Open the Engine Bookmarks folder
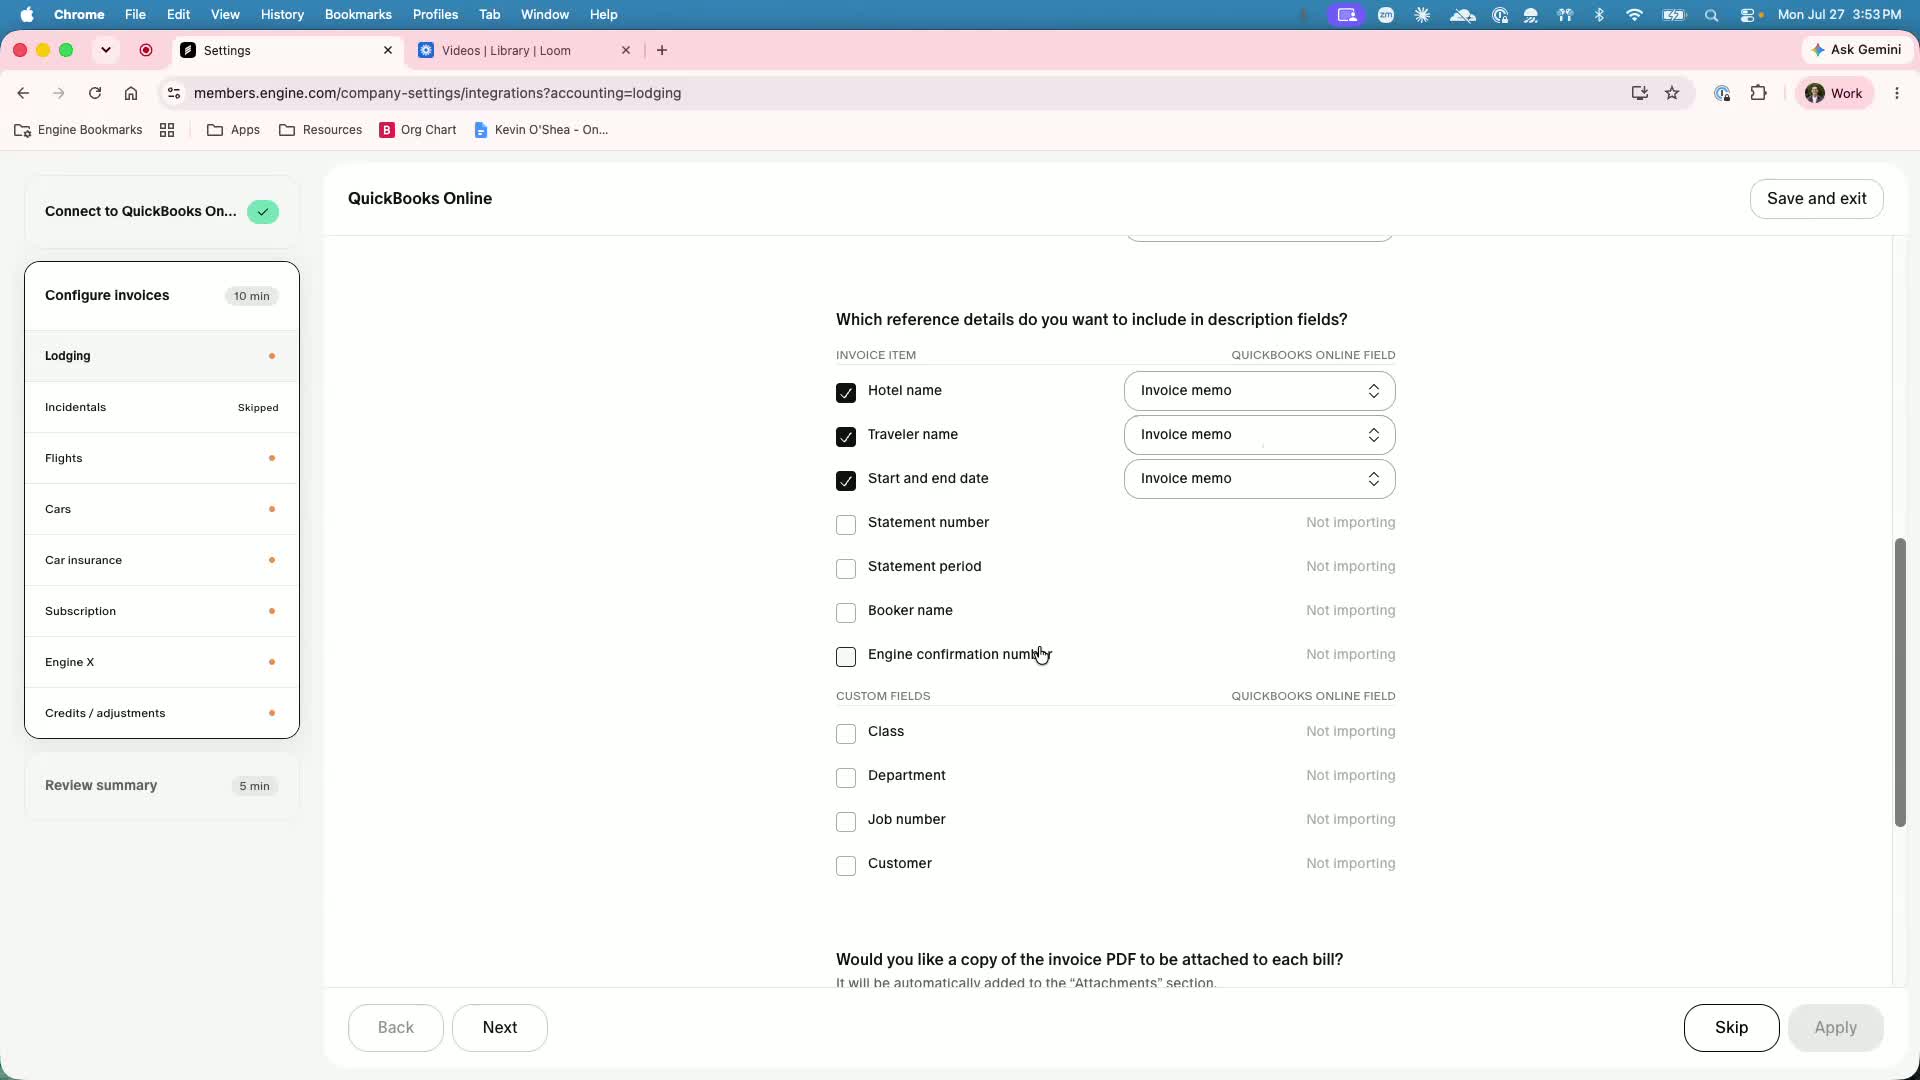Screen dimensions: 1920x1080 78,130
